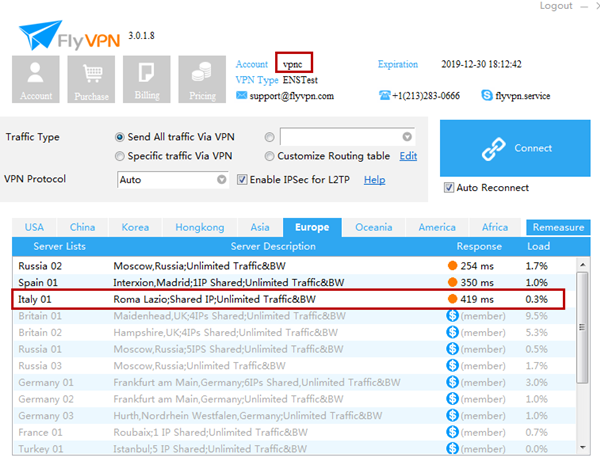
Task: Click the dollar member icon for Germany 03
Action: [452, 415]
